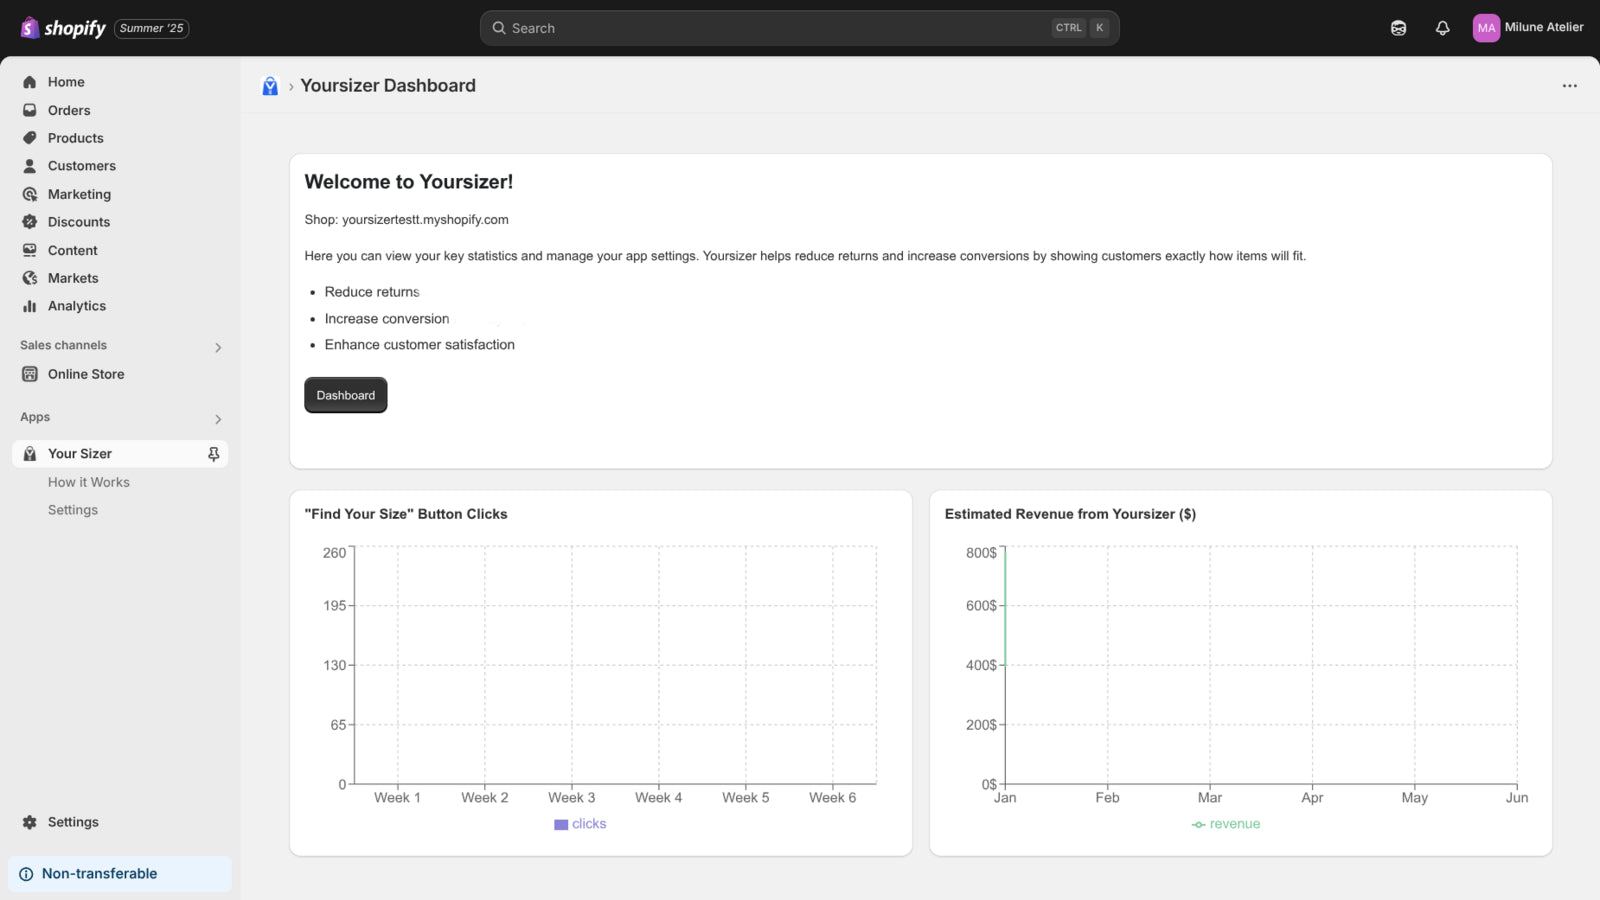This screenshot has width=1600, height=900.
Task: Click the Home icon in sidebar
Action: coord(30,82)
